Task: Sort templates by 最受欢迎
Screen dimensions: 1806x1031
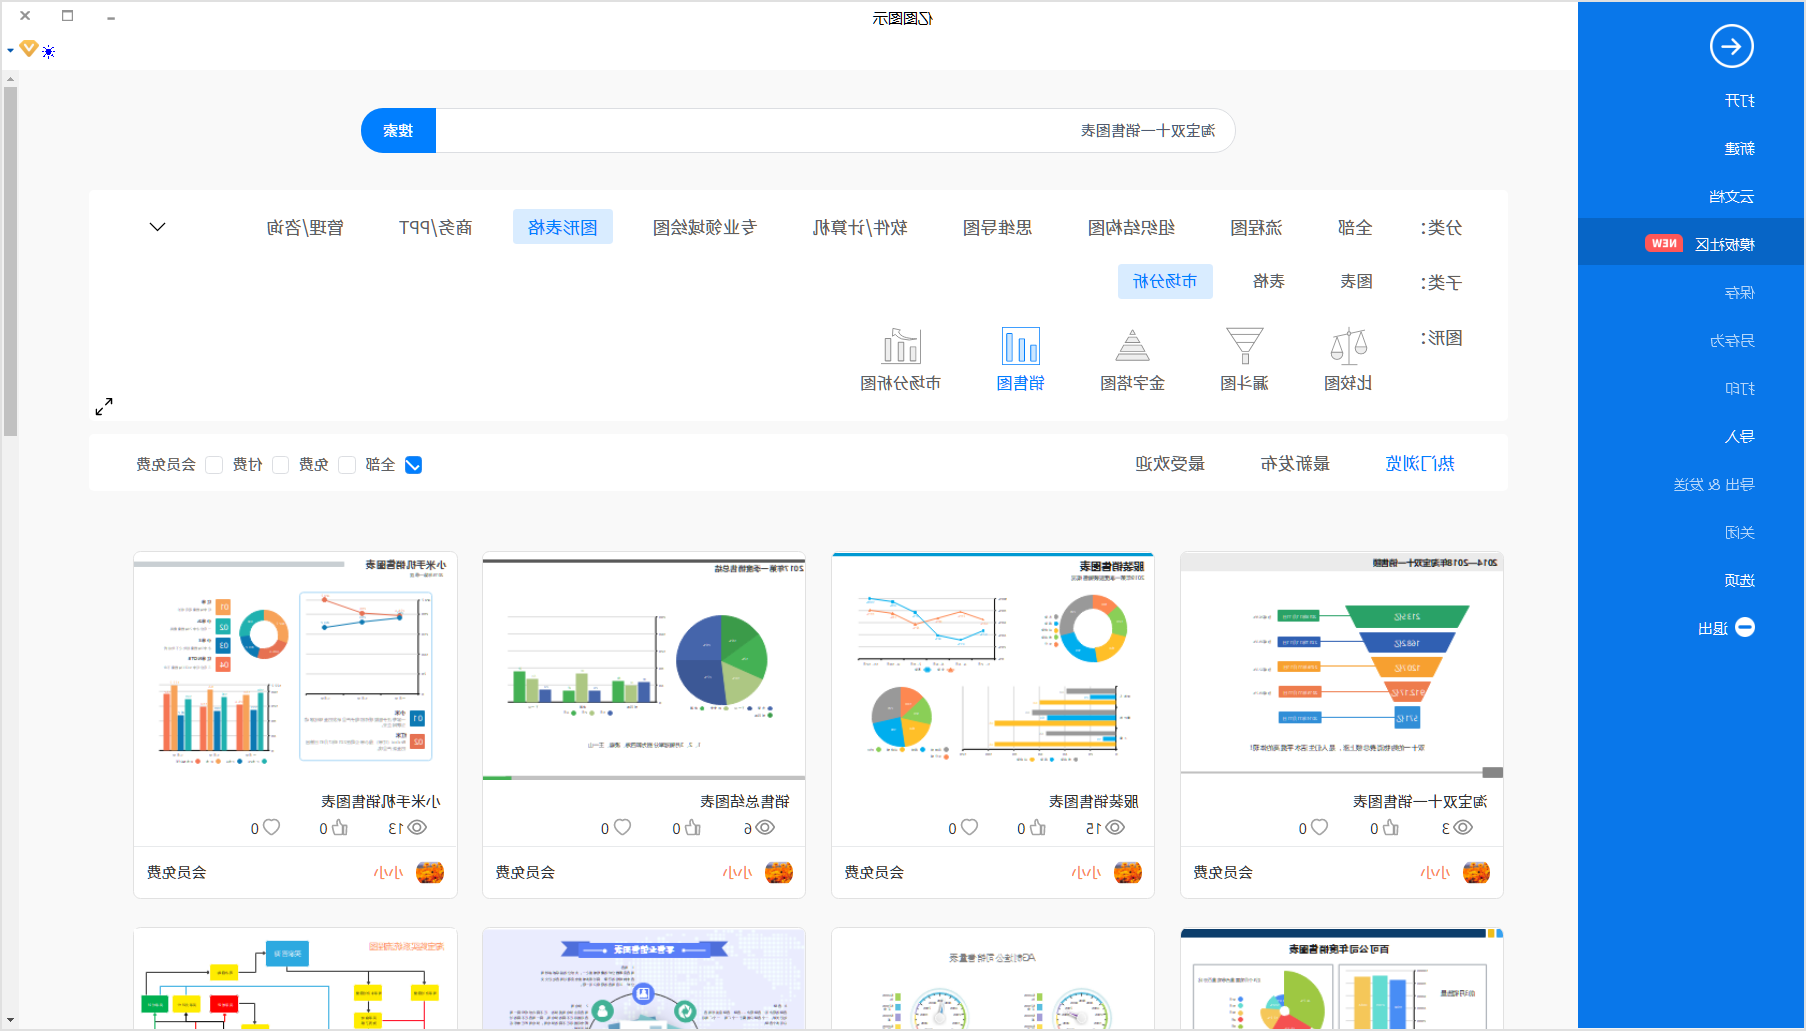Action: coord(1170,463)
